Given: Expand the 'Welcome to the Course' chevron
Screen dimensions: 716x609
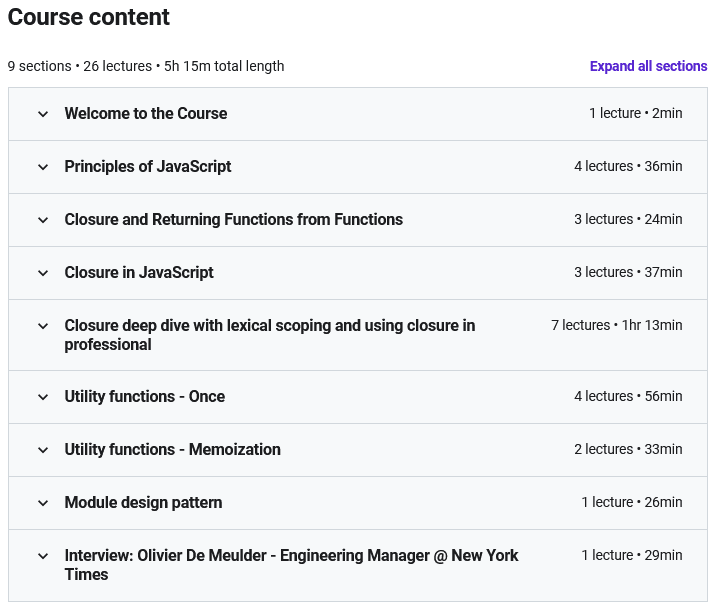Looking at the screenshot, I should pos(43,114).
